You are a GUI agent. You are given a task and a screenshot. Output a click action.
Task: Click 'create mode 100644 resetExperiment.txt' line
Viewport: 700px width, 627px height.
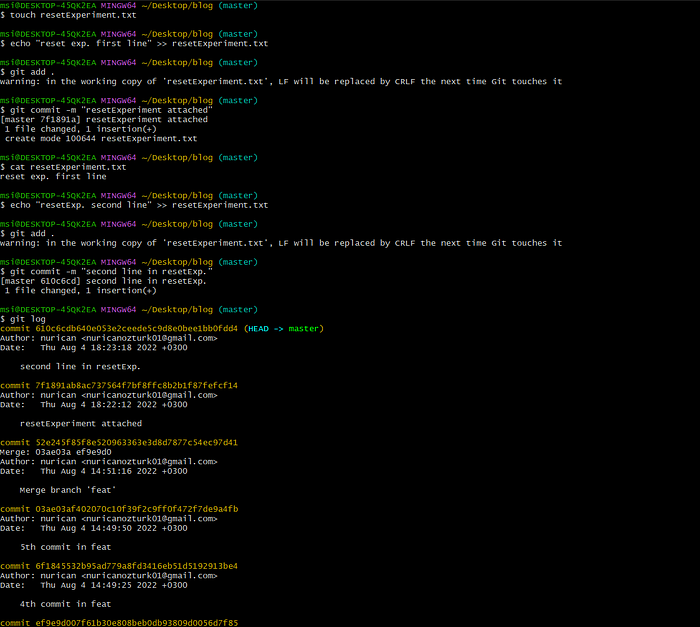click(101, 138)
